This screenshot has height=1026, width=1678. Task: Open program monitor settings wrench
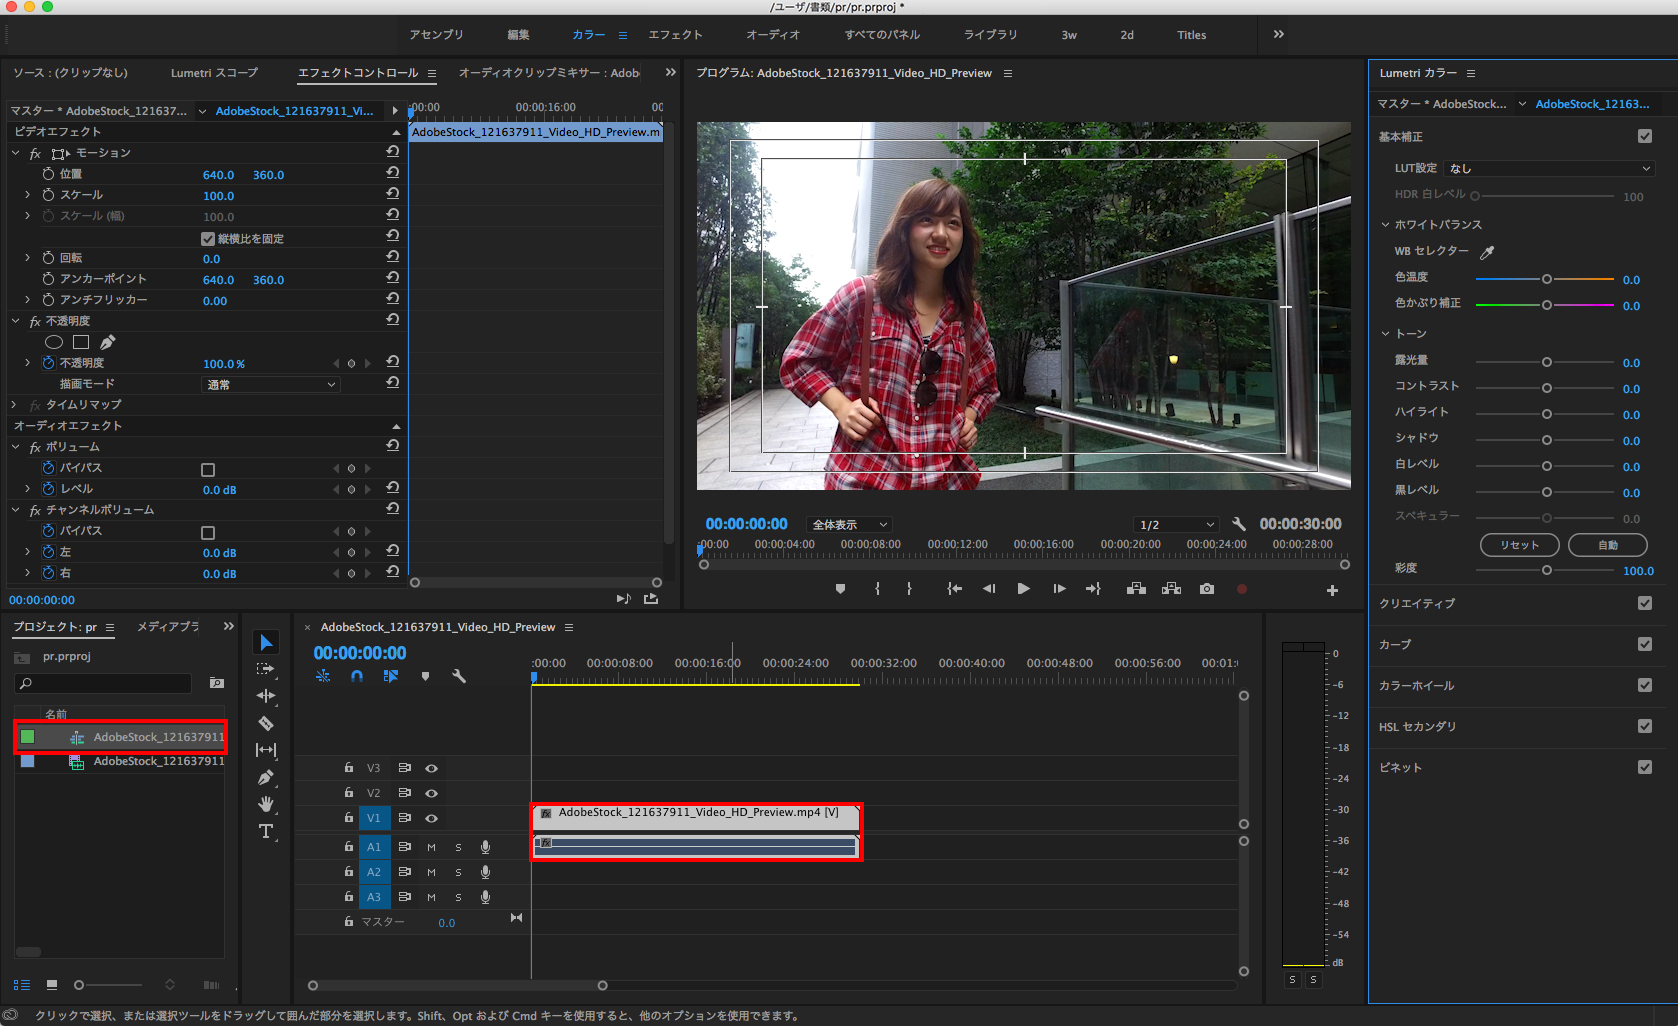(1239, 524)
